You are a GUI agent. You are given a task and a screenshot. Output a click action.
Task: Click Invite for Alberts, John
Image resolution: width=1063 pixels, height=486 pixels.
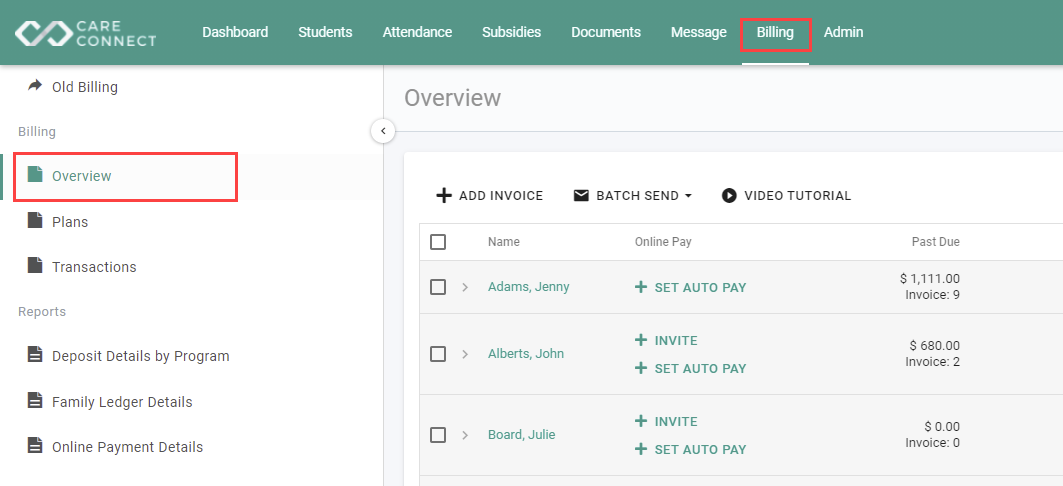click(666, 340)
